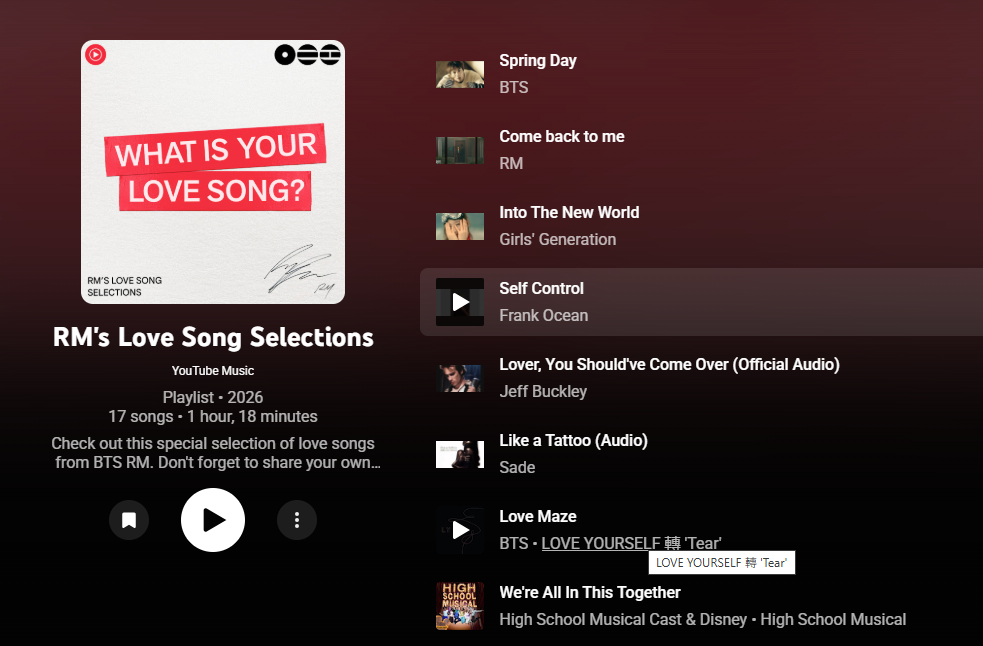Expand the truncated playlist description
The height and width of the screenshot is (646, 983).
pos(216,453)
